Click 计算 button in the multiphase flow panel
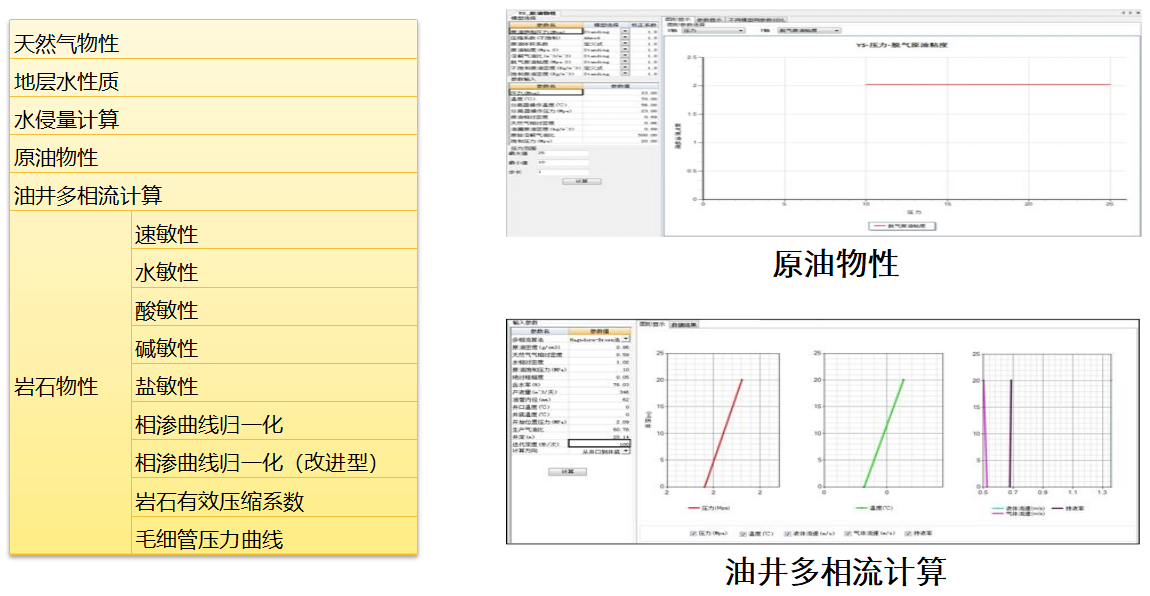This screenshot has height=596, width=1150. pyautogui.click(x=567, y=471)
